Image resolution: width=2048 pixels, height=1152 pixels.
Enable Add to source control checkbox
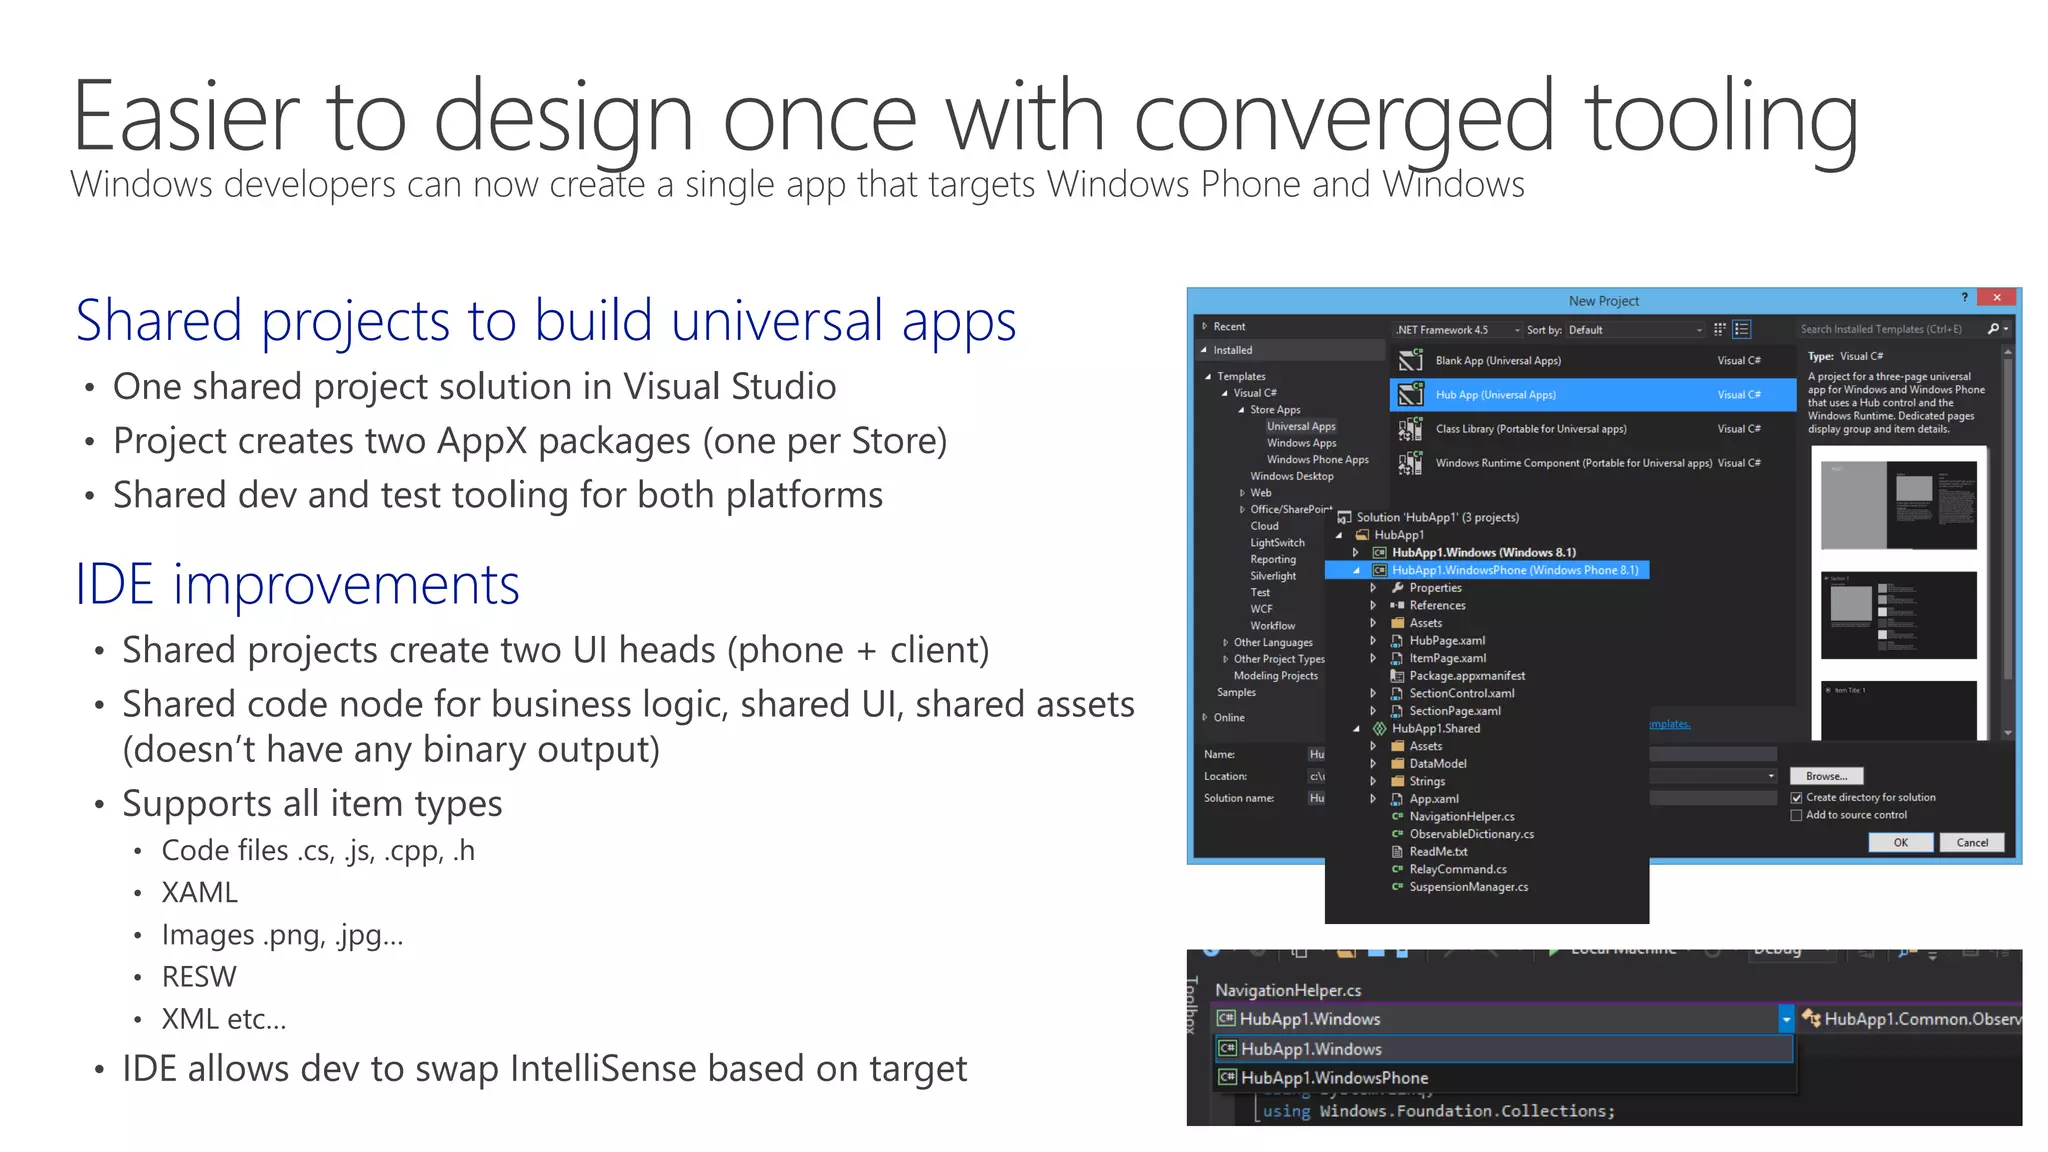[1797, 816]
